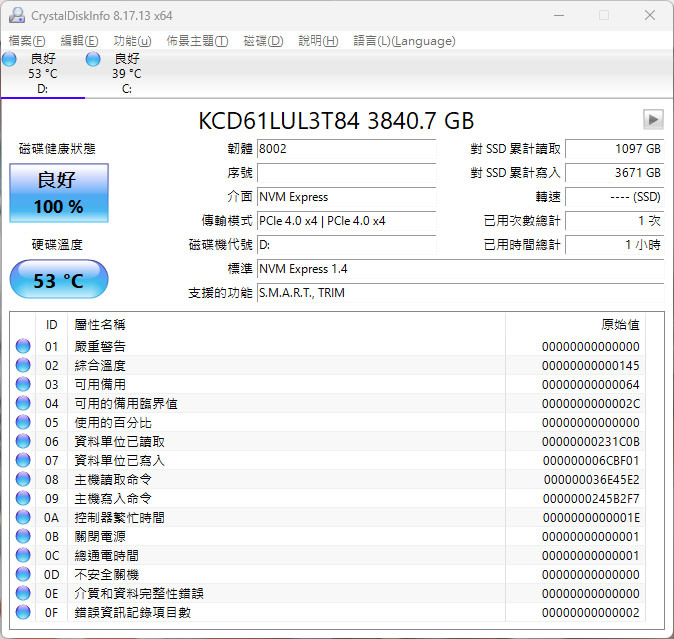Image resolution: width=674 pixels, height=639 pixels.
Task: Open the 功能(u) menu
Action: coord(132,41)
